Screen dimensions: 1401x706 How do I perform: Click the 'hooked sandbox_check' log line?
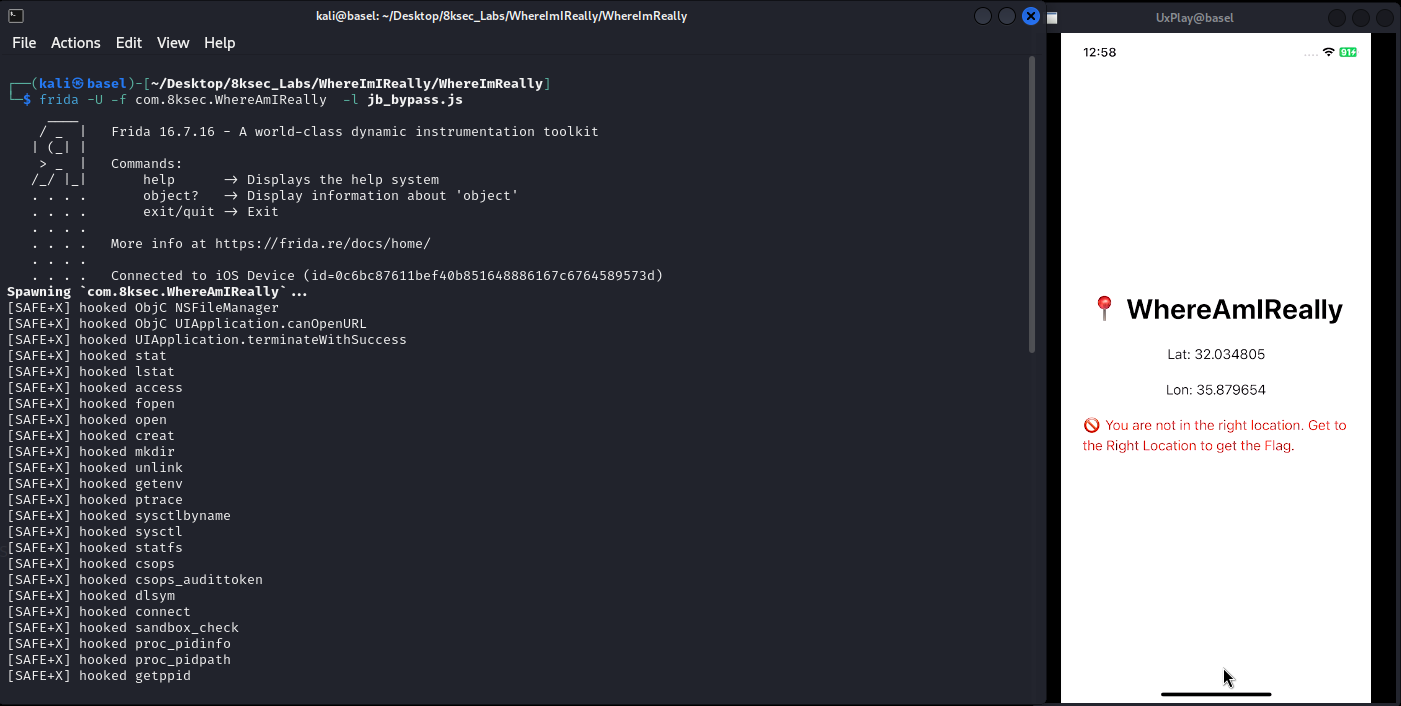click(123, 628)
